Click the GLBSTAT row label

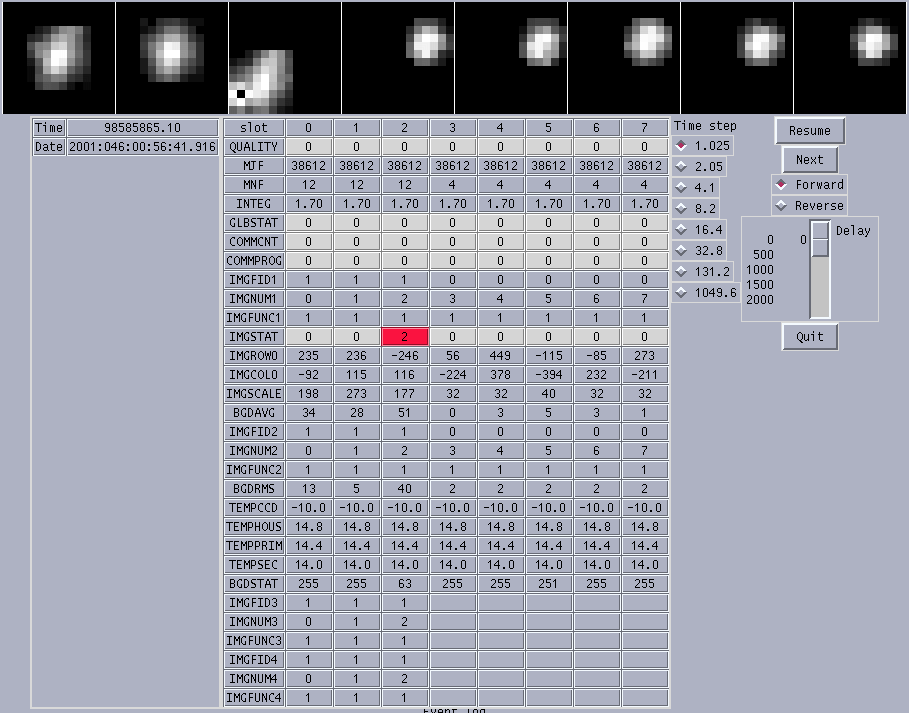click(254, 223)
